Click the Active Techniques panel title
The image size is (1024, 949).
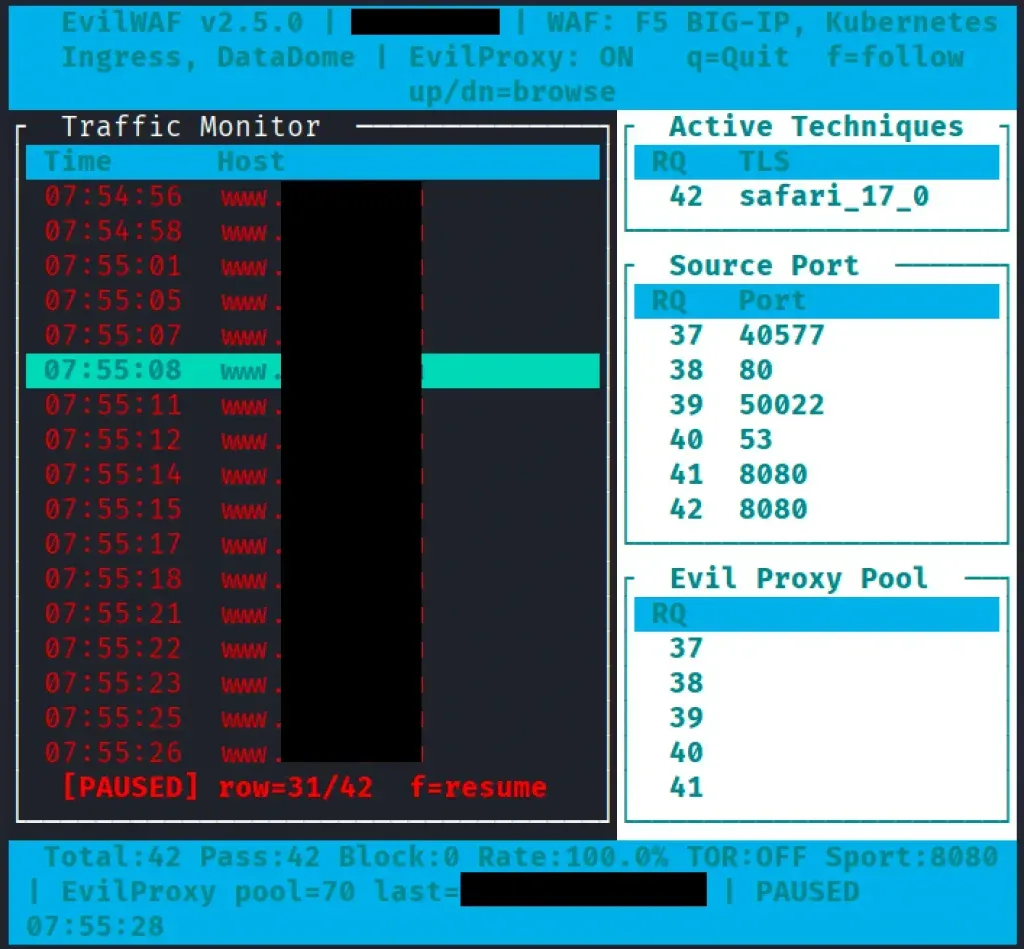(x=816, y=126)
